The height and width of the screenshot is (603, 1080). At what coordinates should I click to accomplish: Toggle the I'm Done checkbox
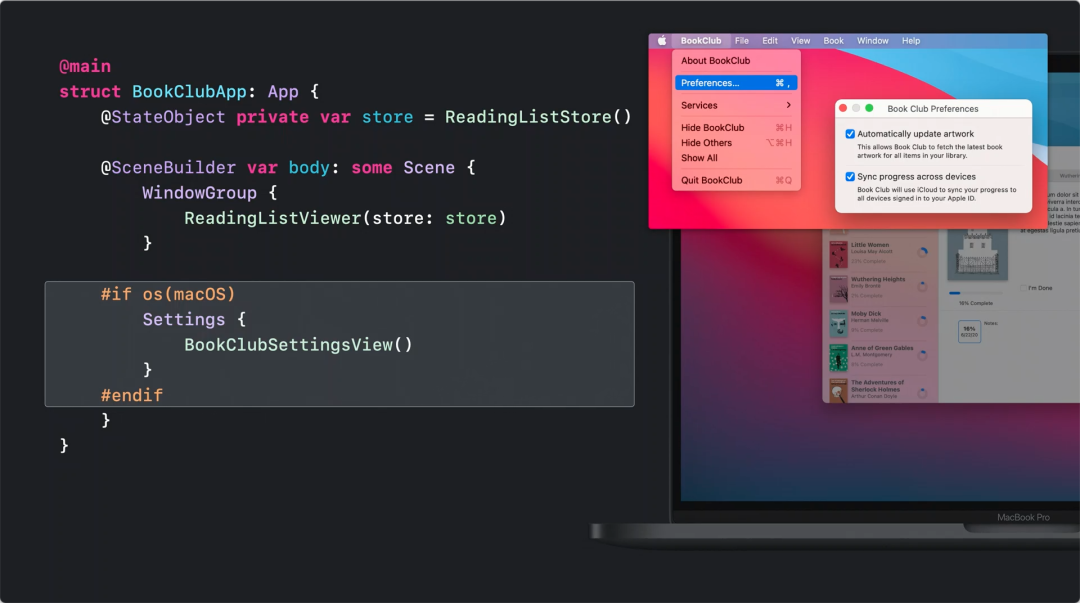[1024, 288]
